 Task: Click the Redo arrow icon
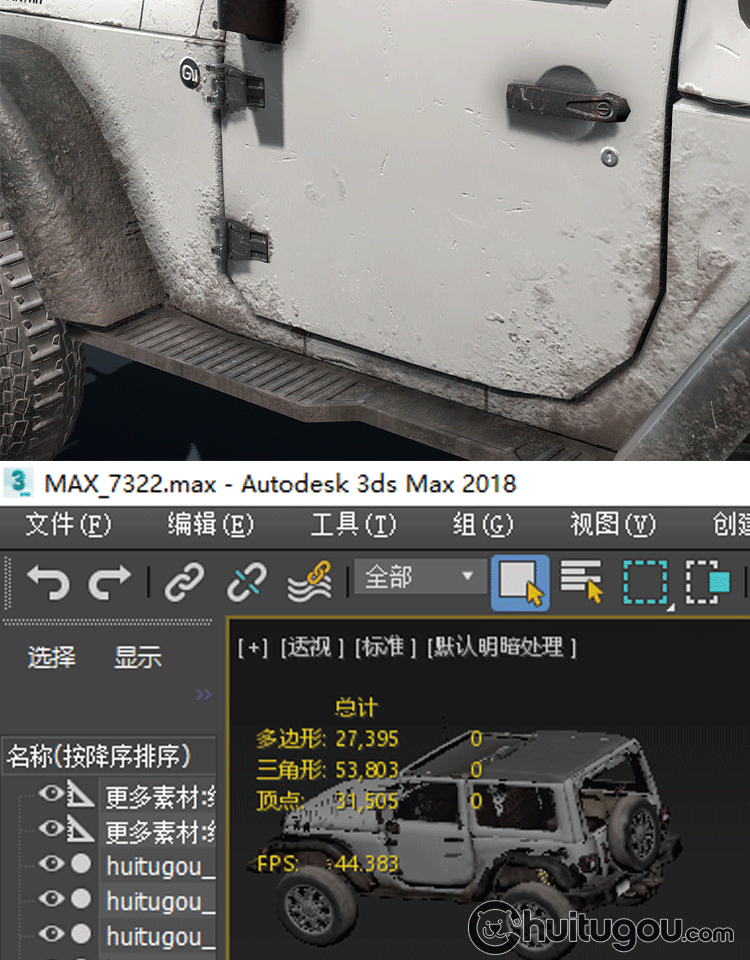[110, 582]
